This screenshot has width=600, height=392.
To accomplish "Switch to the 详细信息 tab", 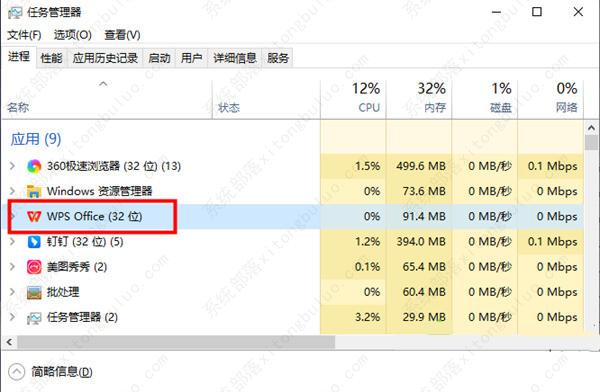I will [235, 58].
